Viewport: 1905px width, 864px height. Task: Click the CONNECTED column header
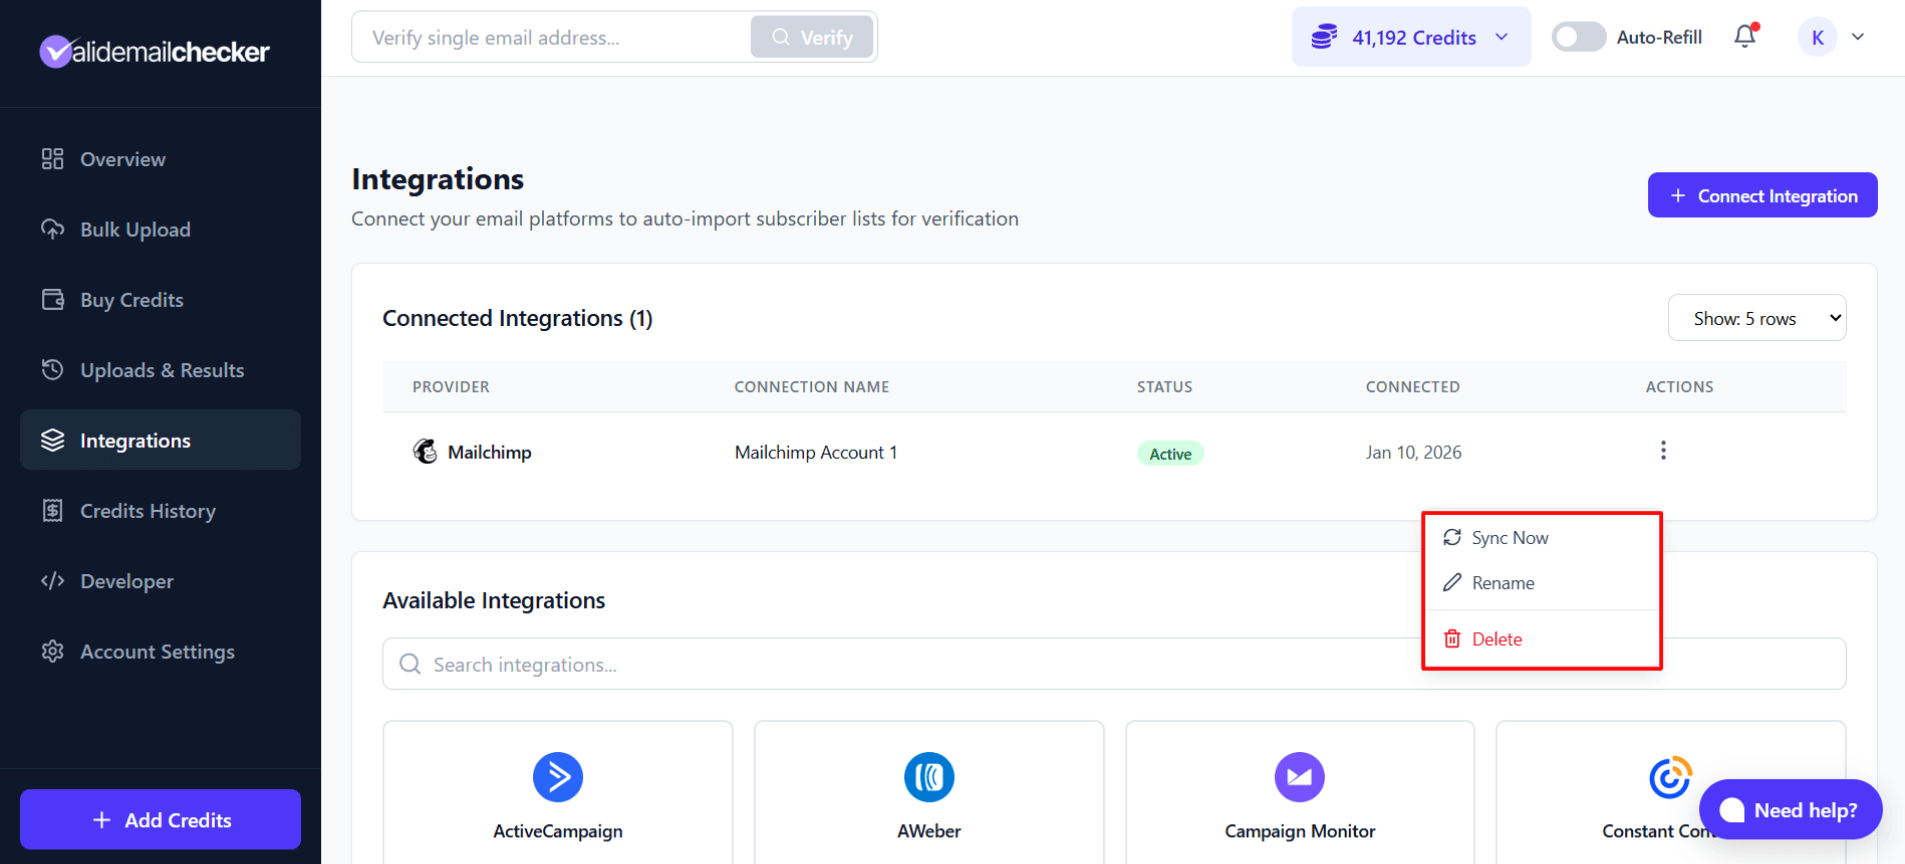click(x=1413, y=387)
